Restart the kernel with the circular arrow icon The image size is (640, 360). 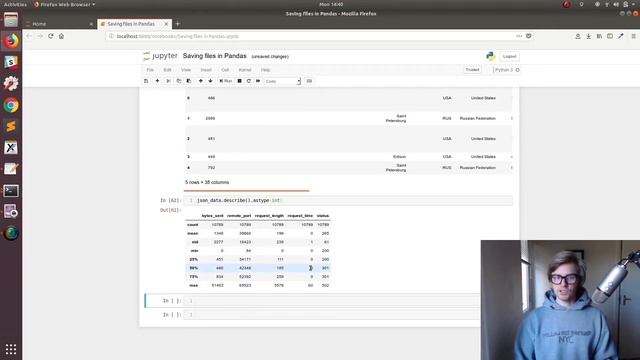[249, 81]
